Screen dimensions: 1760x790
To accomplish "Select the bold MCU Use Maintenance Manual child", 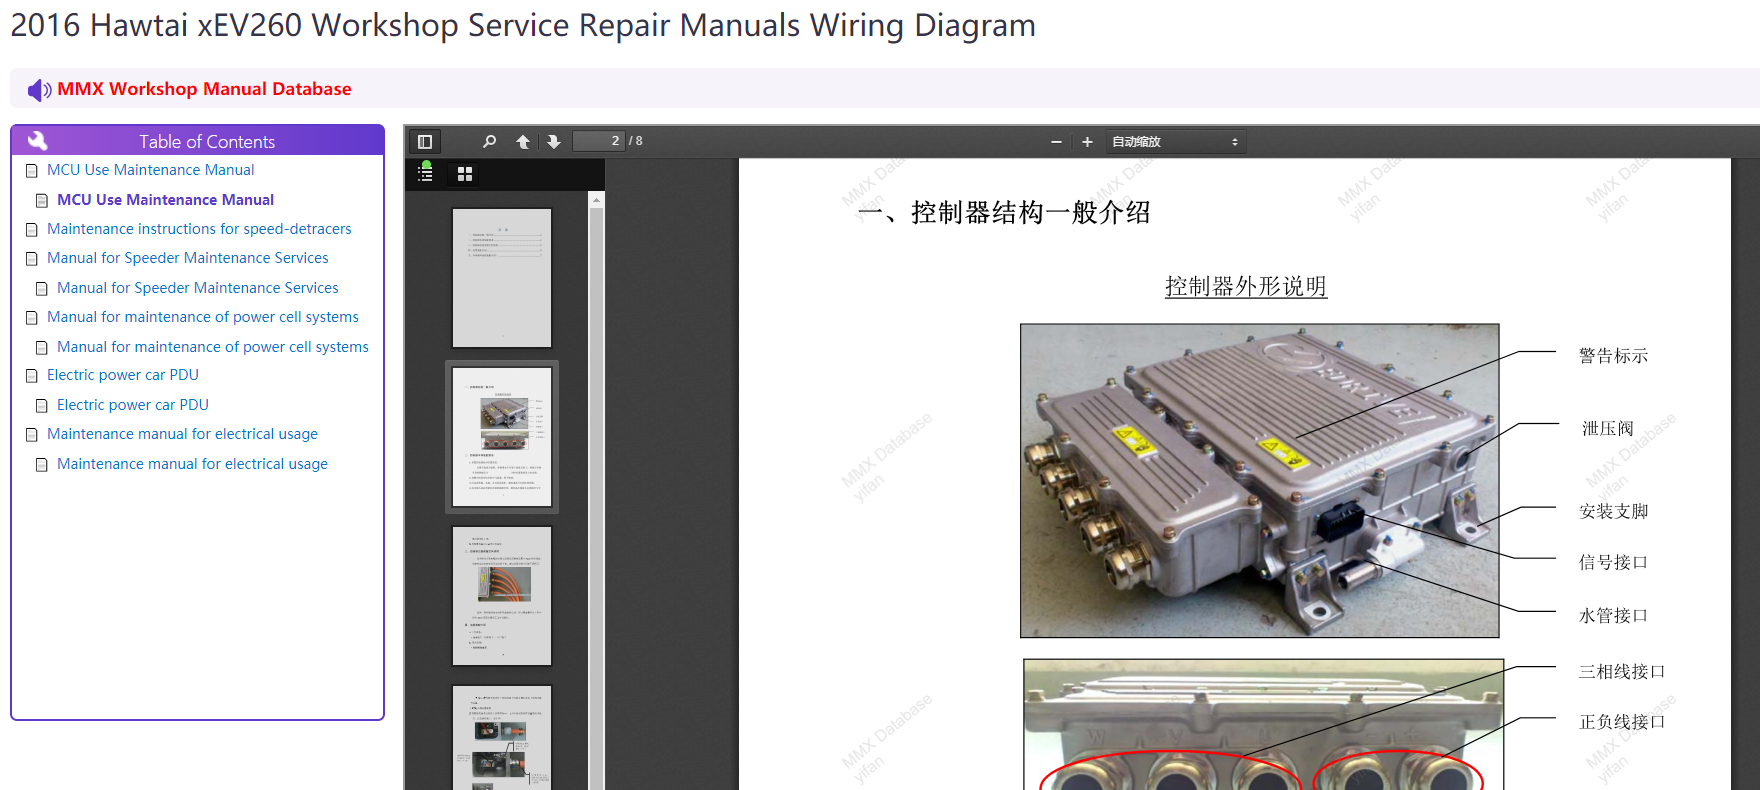I will [x=165, y=200].
